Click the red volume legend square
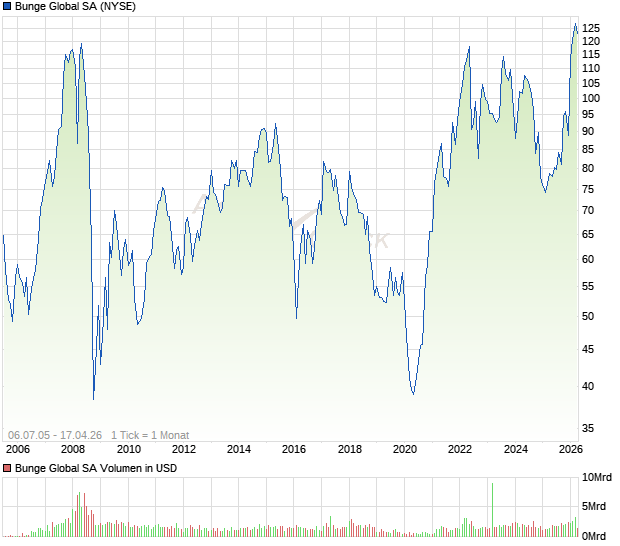The image size is (620, 546). [x=7, y=469]
